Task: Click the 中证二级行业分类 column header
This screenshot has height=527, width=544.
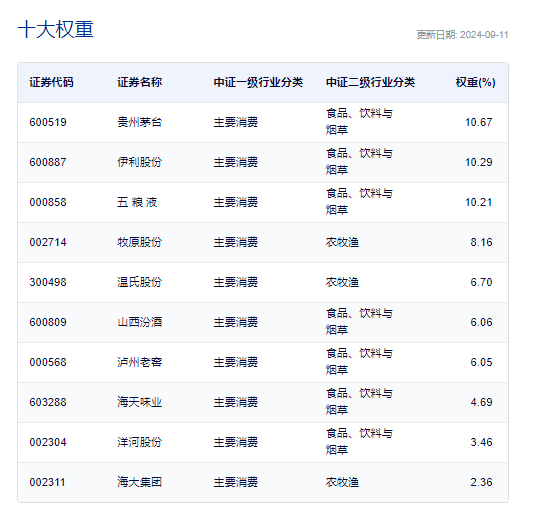Action: pos(370,82)
